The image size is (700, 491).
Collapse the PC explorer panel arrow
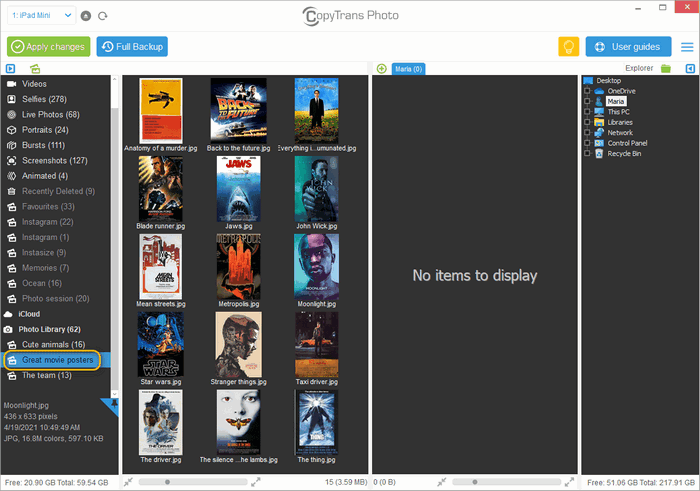(690, 69)
